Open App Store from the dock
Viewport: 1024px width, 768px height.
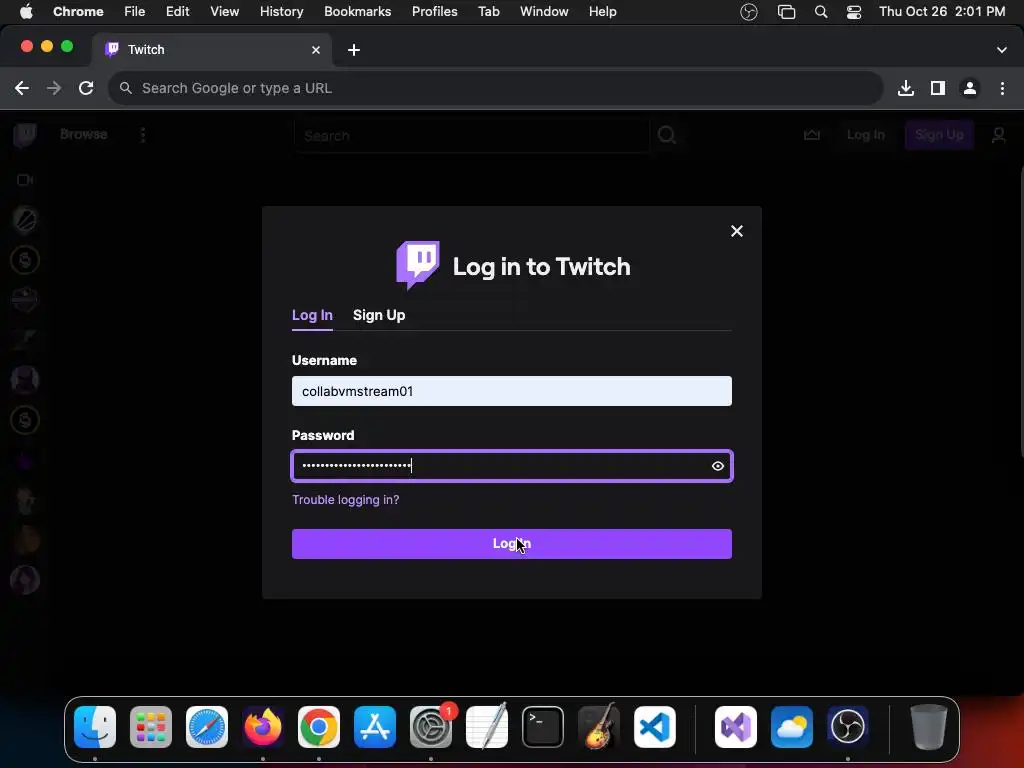(375, 727)
